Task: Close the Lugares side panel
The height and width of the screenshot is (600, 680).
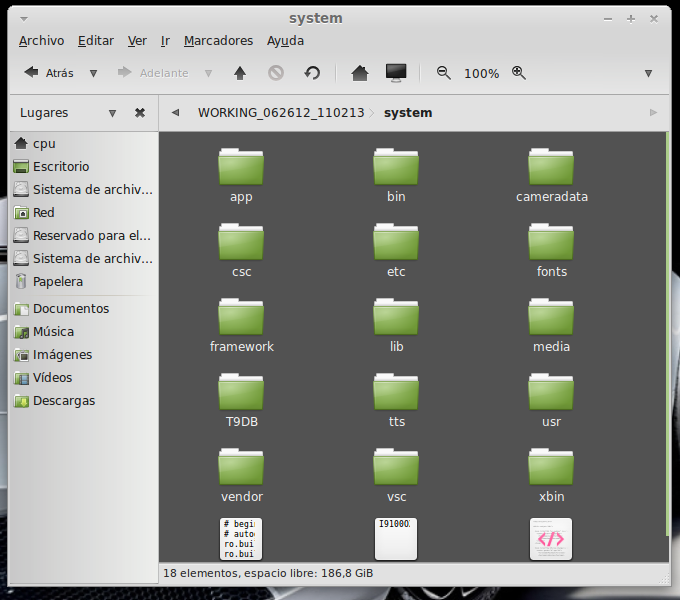Action: [x=140, y=113]
